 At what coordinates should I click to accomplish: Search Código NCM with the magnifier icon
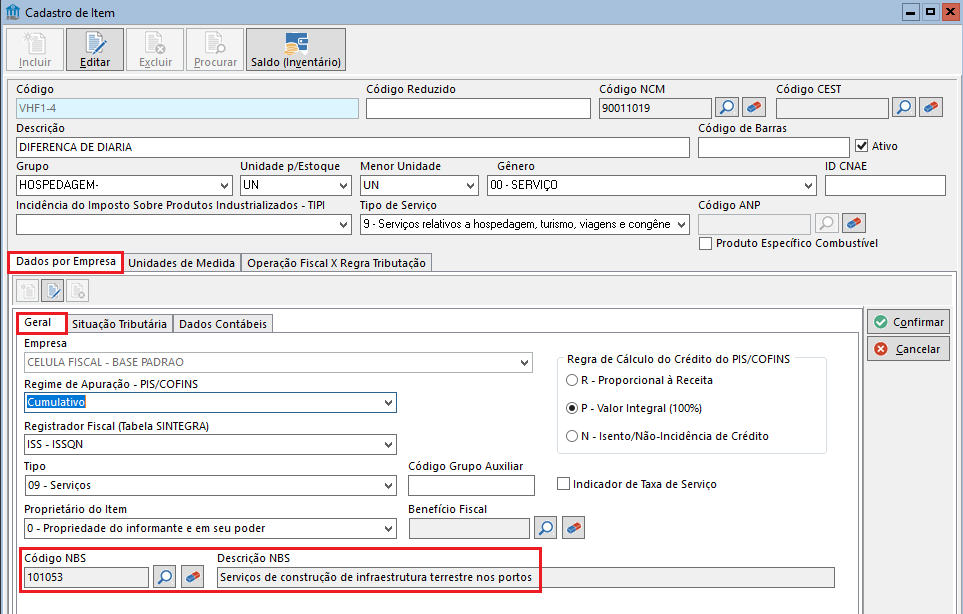(727, 107)
